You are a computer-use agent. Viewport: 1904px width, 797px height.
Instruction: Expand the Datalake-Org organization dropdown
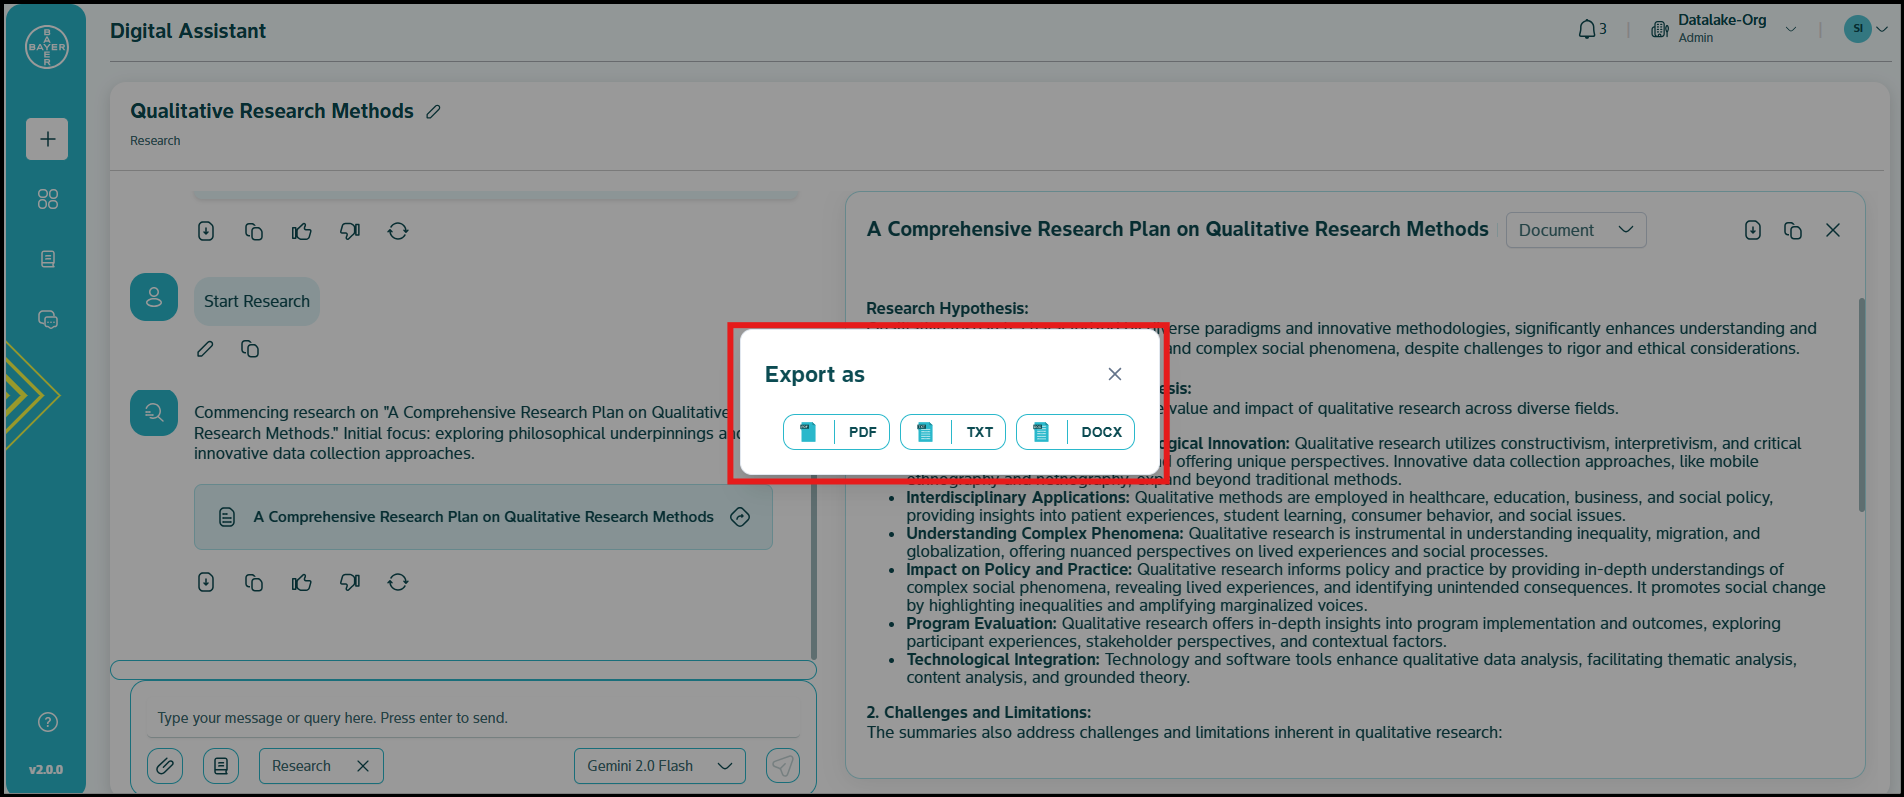click(x=1790, y=30)
